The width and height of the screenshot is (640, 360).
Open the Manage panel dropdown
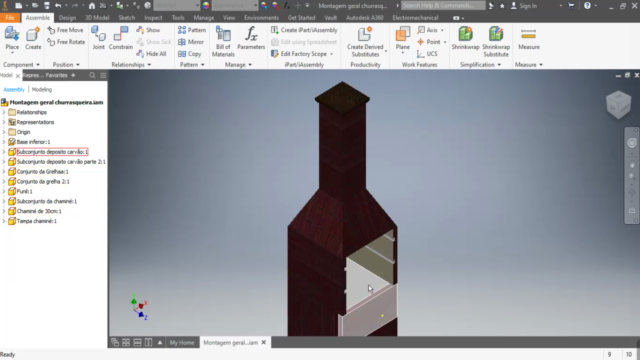238,64
